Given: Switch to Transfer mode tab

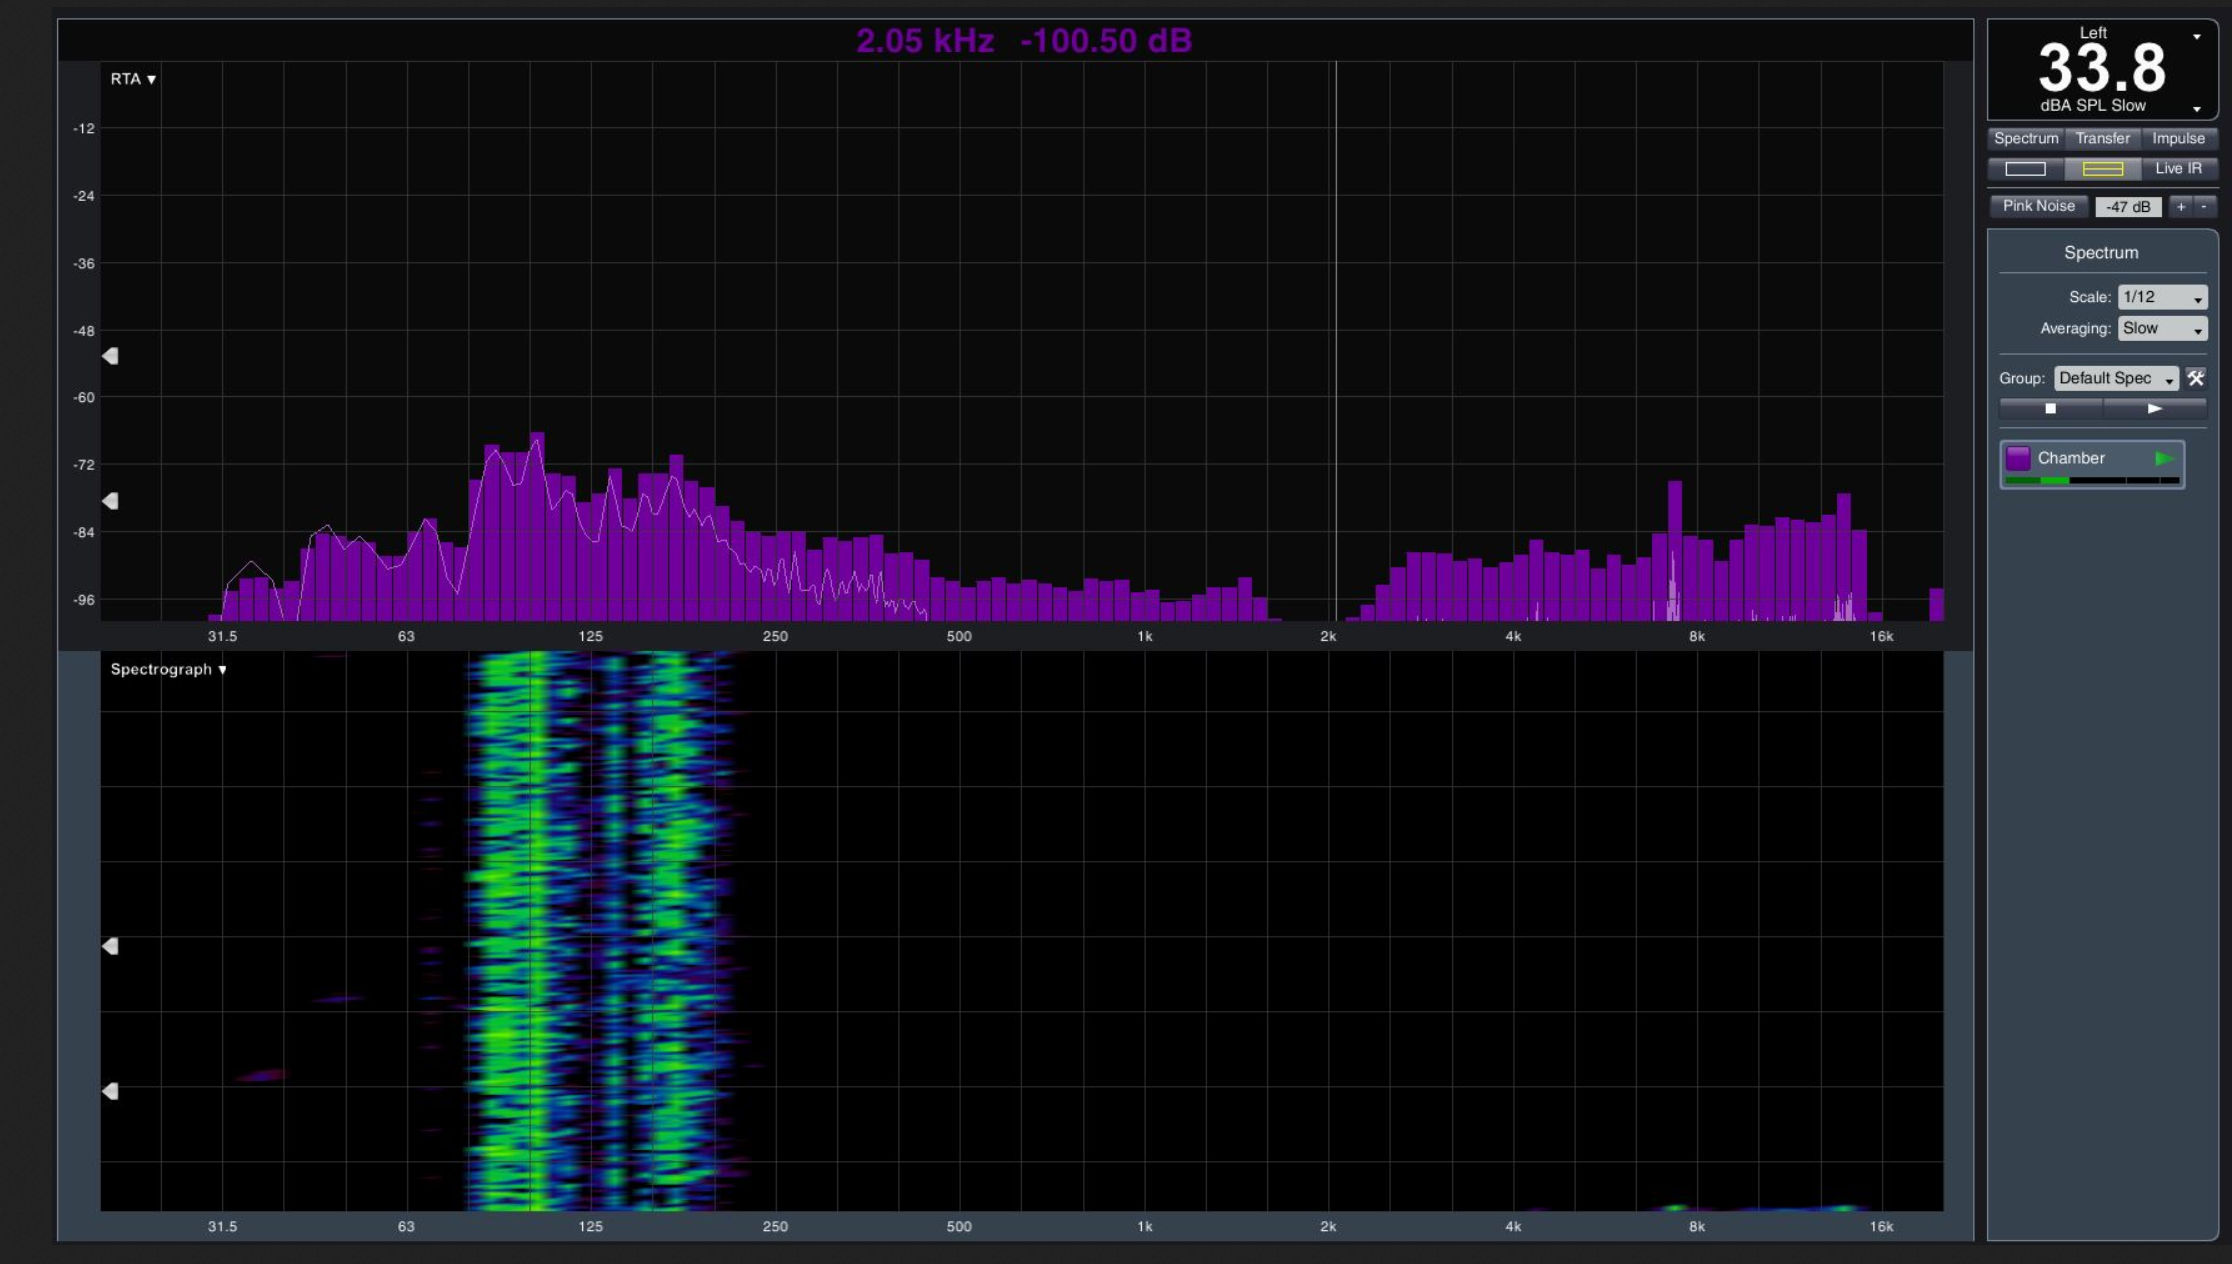Looking at the screenshot, I should click(x=2102, y=138).
